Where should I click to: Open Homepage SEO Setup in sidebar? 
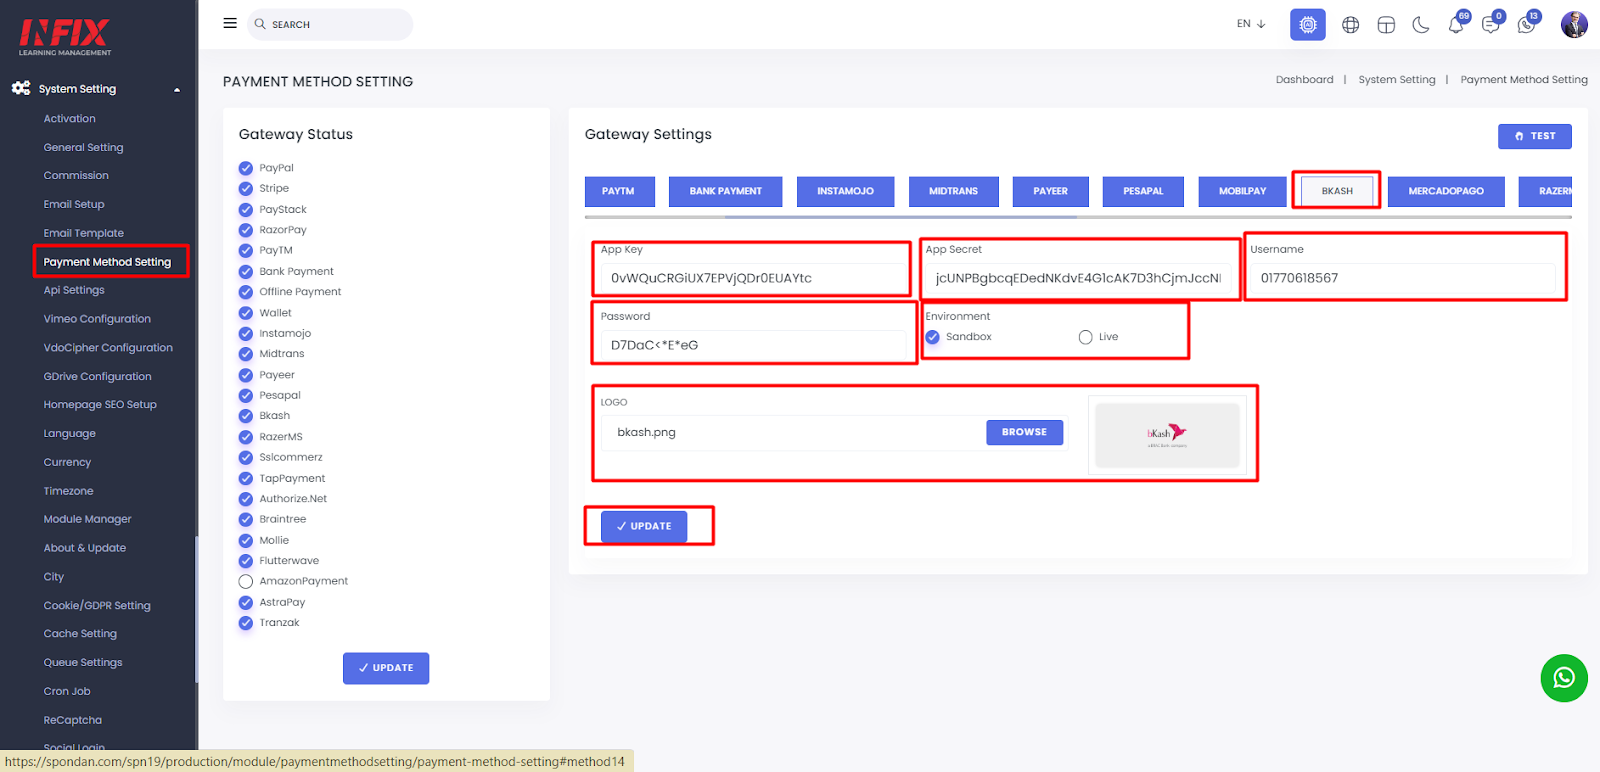point(100,405)
